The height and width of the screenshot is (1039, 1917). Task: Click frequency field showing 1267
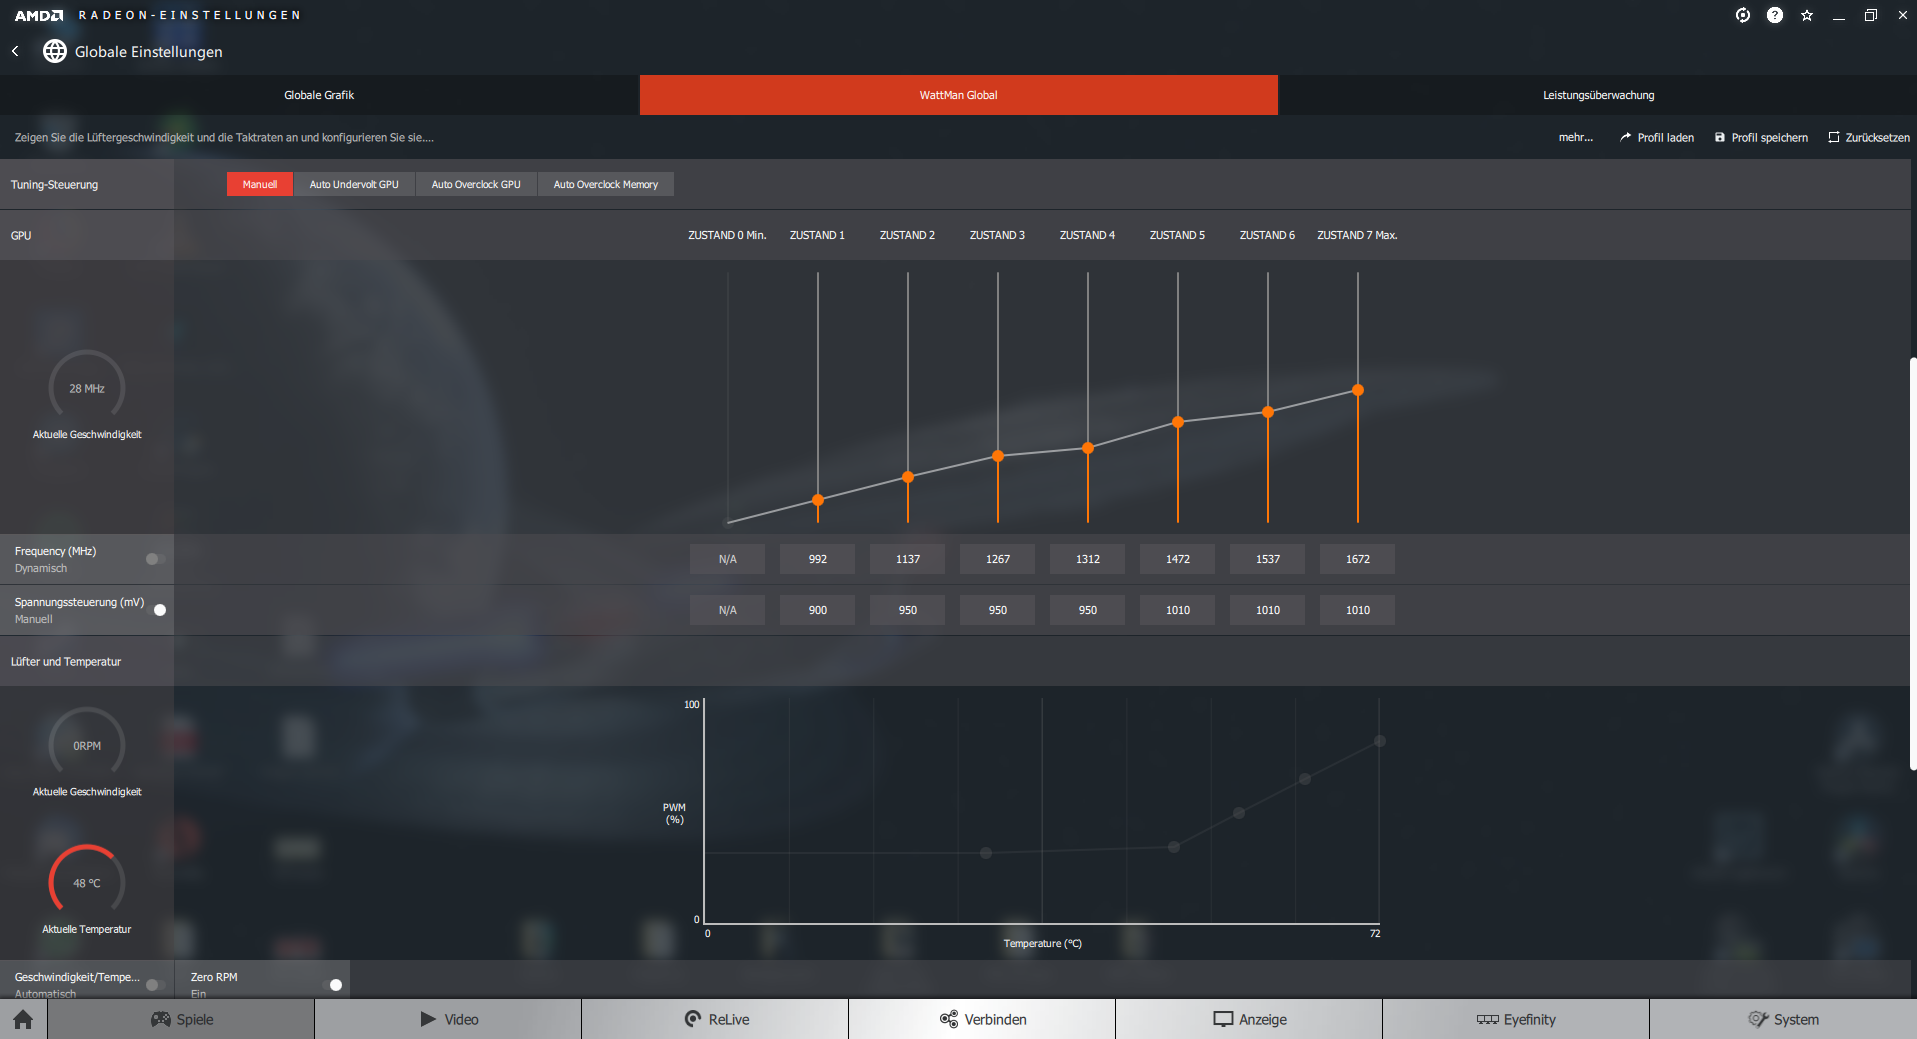[998, 559]
